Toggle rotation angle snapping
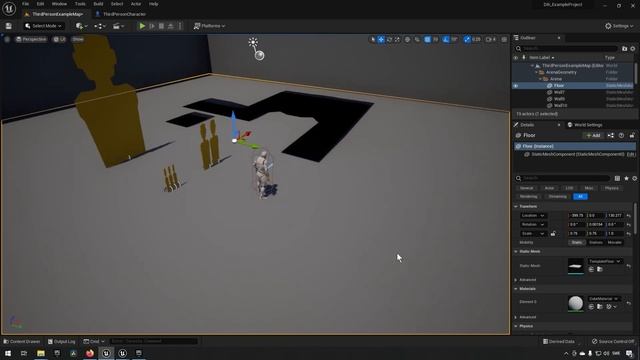640x360 pixels. pos(446,40)
